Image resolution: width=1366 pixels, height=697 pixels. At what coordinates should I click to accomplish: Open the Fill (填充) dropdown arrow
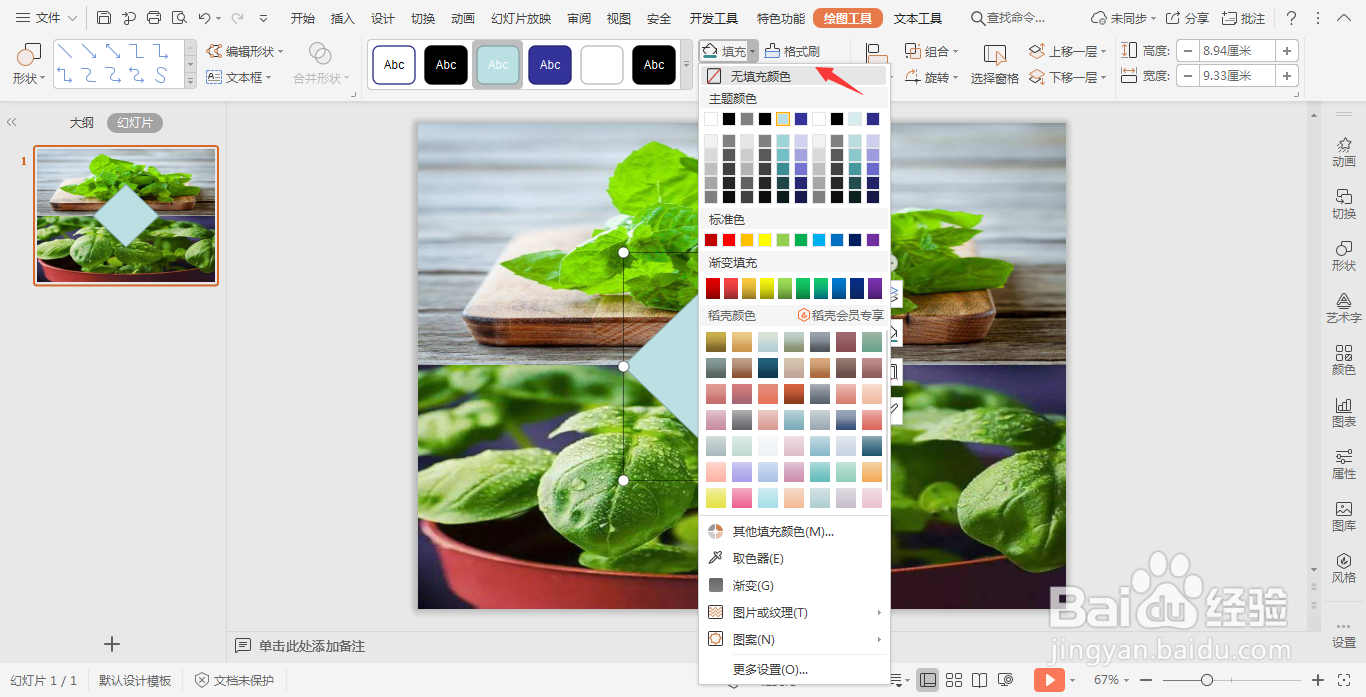point(752,51)
